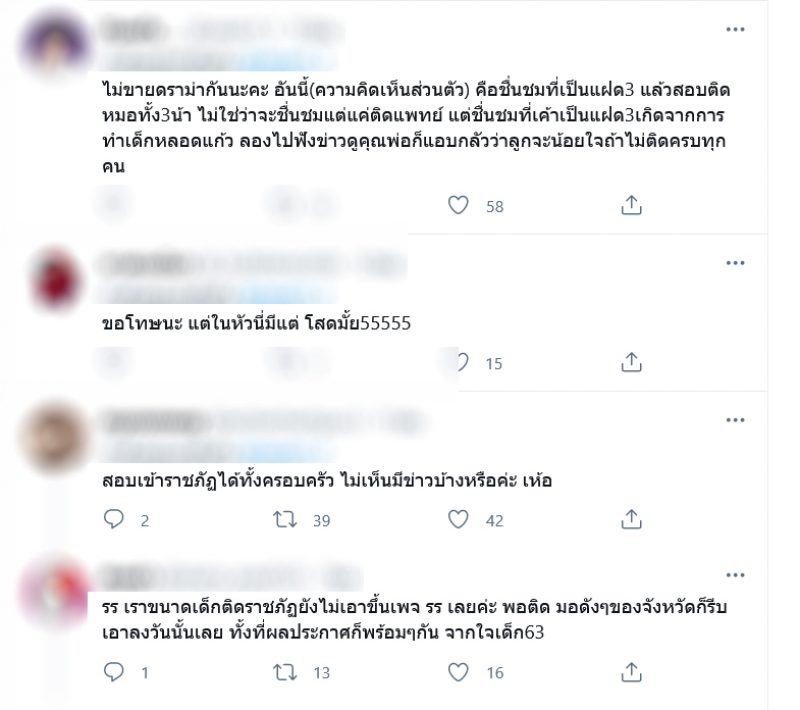Like the tweet with 58 likes
Viewport: 800px width, 710px height.
pos(458,205)
